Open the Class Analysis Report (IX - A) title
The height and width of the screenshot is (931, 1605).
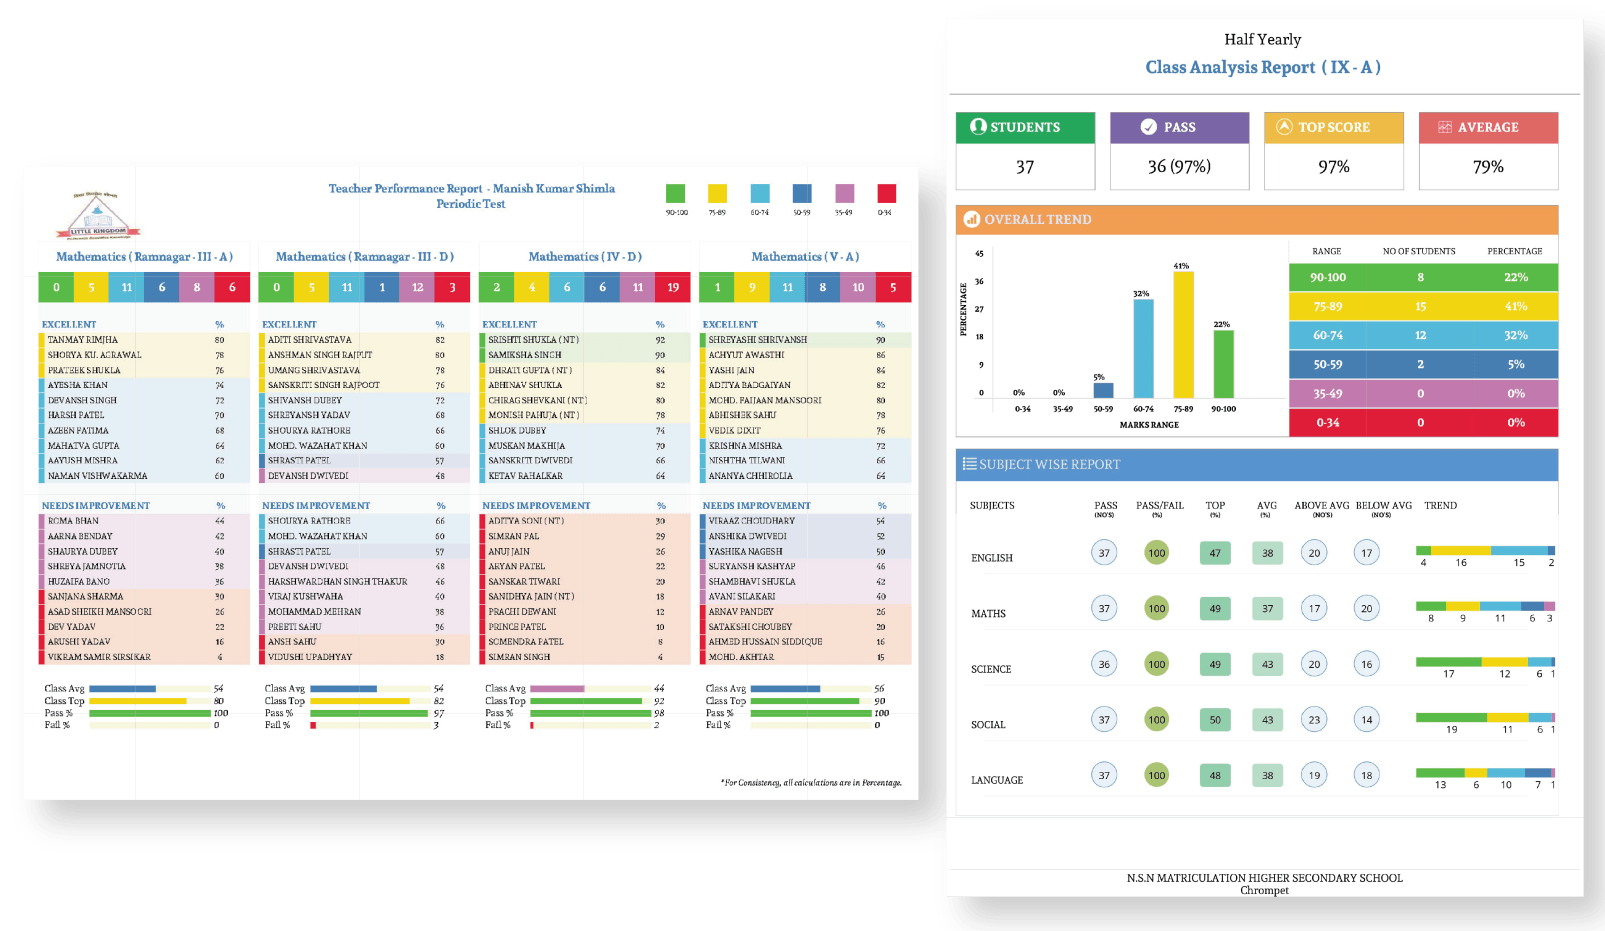click(x=1262, y=67)
